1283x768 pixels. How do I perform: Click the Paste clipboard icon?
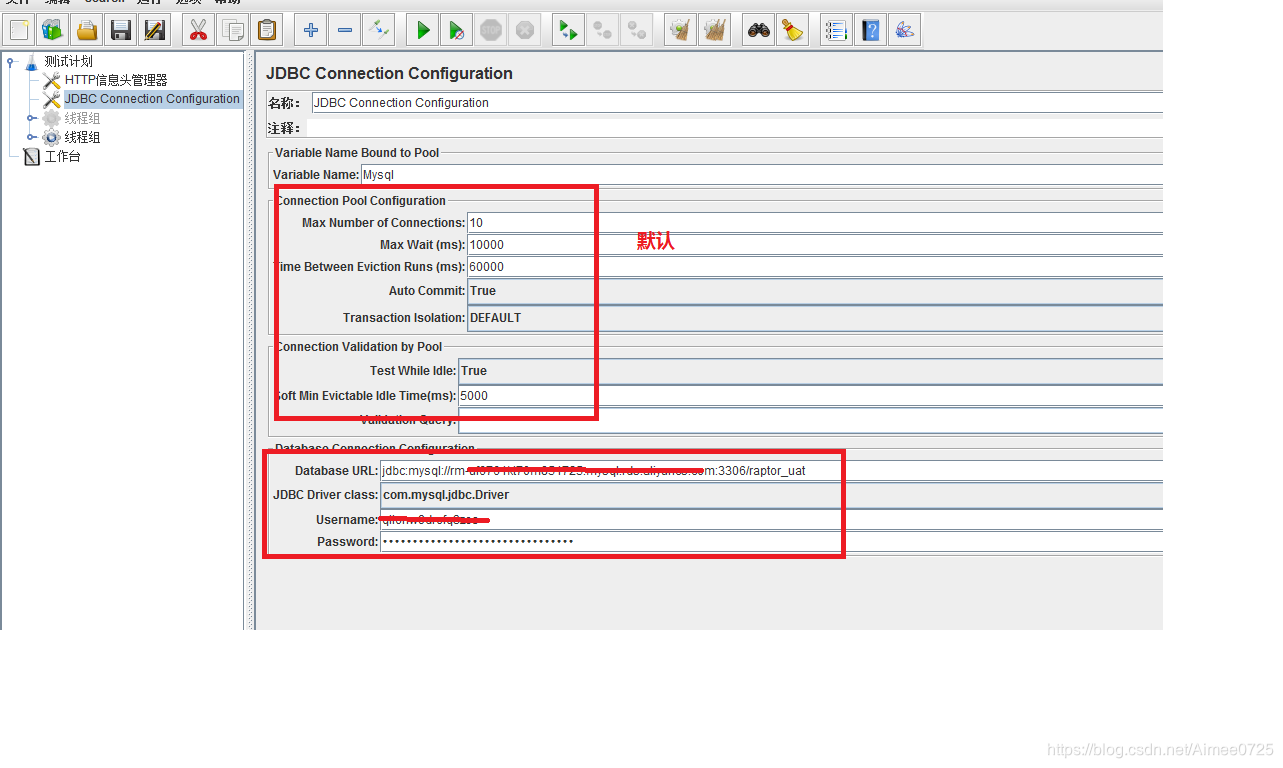click(x=267, y=30)
